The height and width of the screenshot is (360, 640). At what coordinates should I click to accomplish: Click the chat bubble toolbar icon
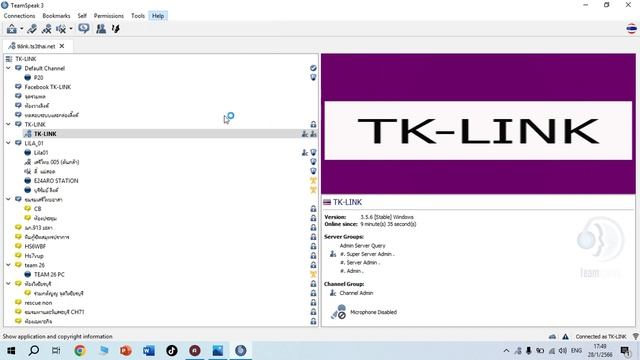(x=84, y=29)
